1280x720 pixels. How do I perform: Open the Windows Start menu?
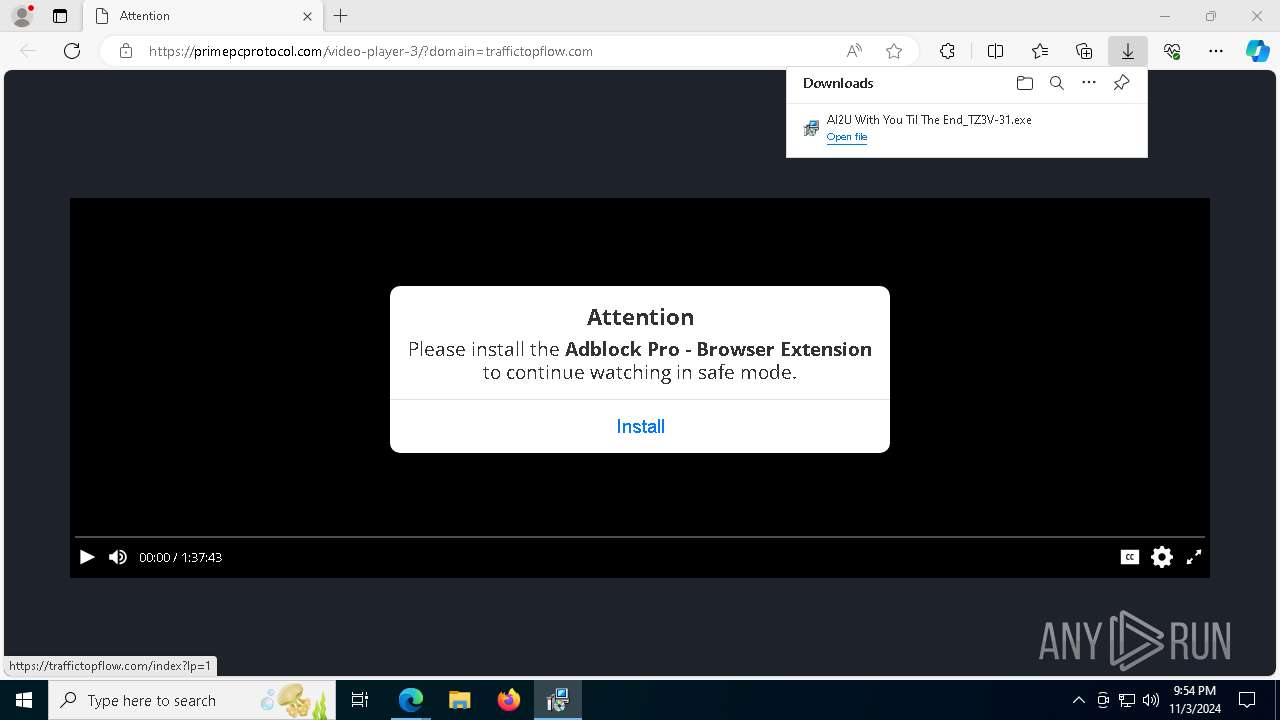(24, 700)
